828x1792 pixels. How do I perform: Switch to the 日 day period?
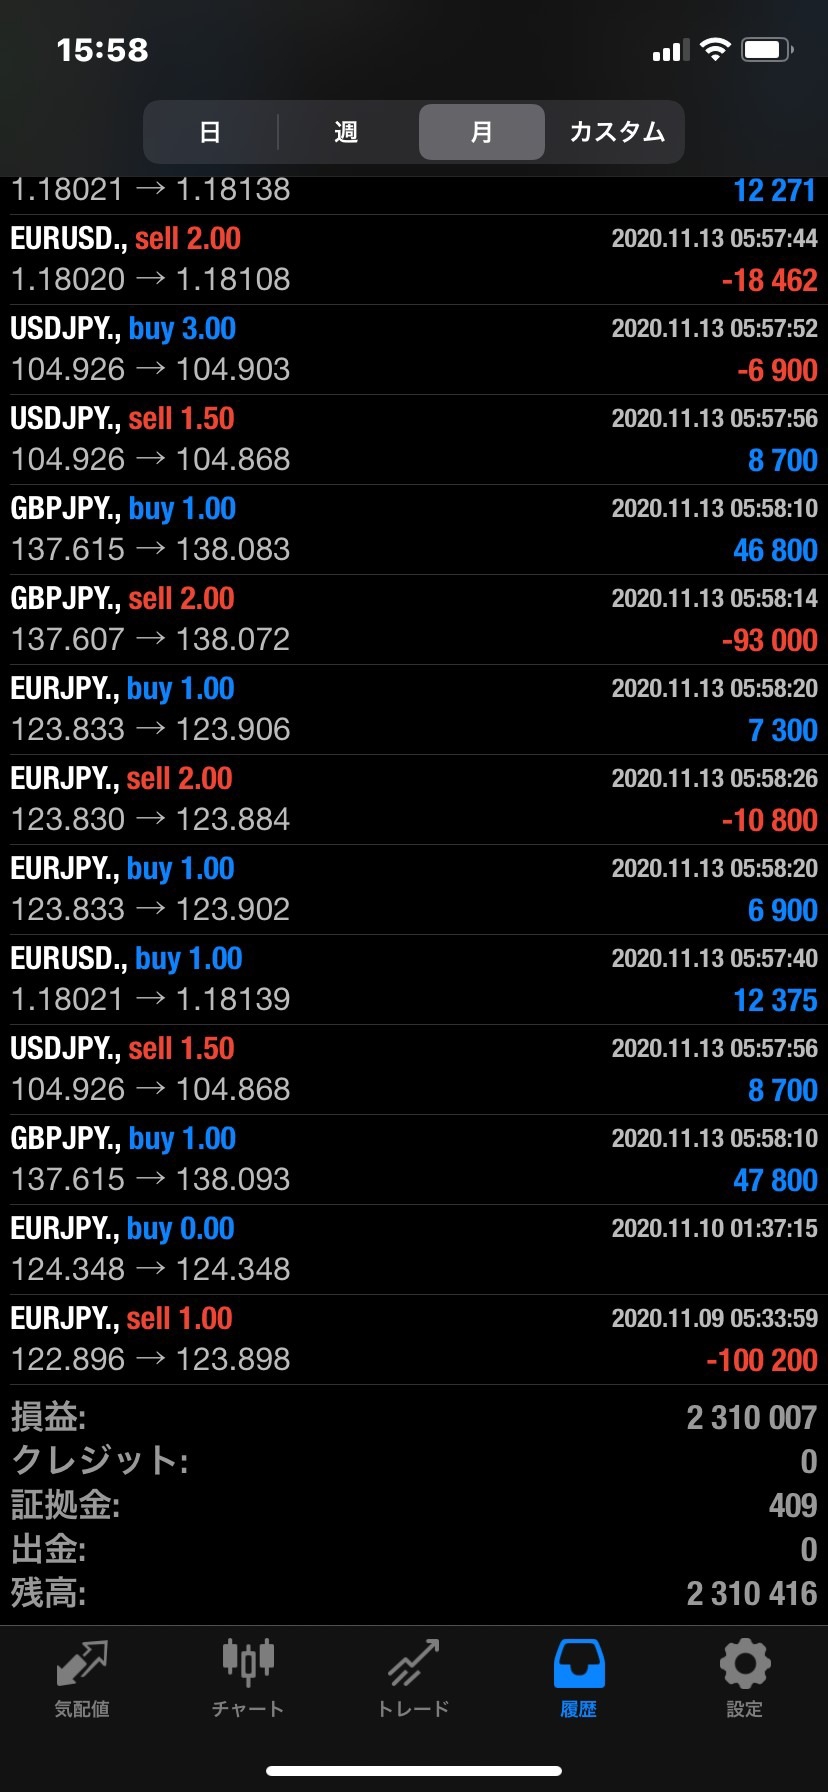[210, 132]
